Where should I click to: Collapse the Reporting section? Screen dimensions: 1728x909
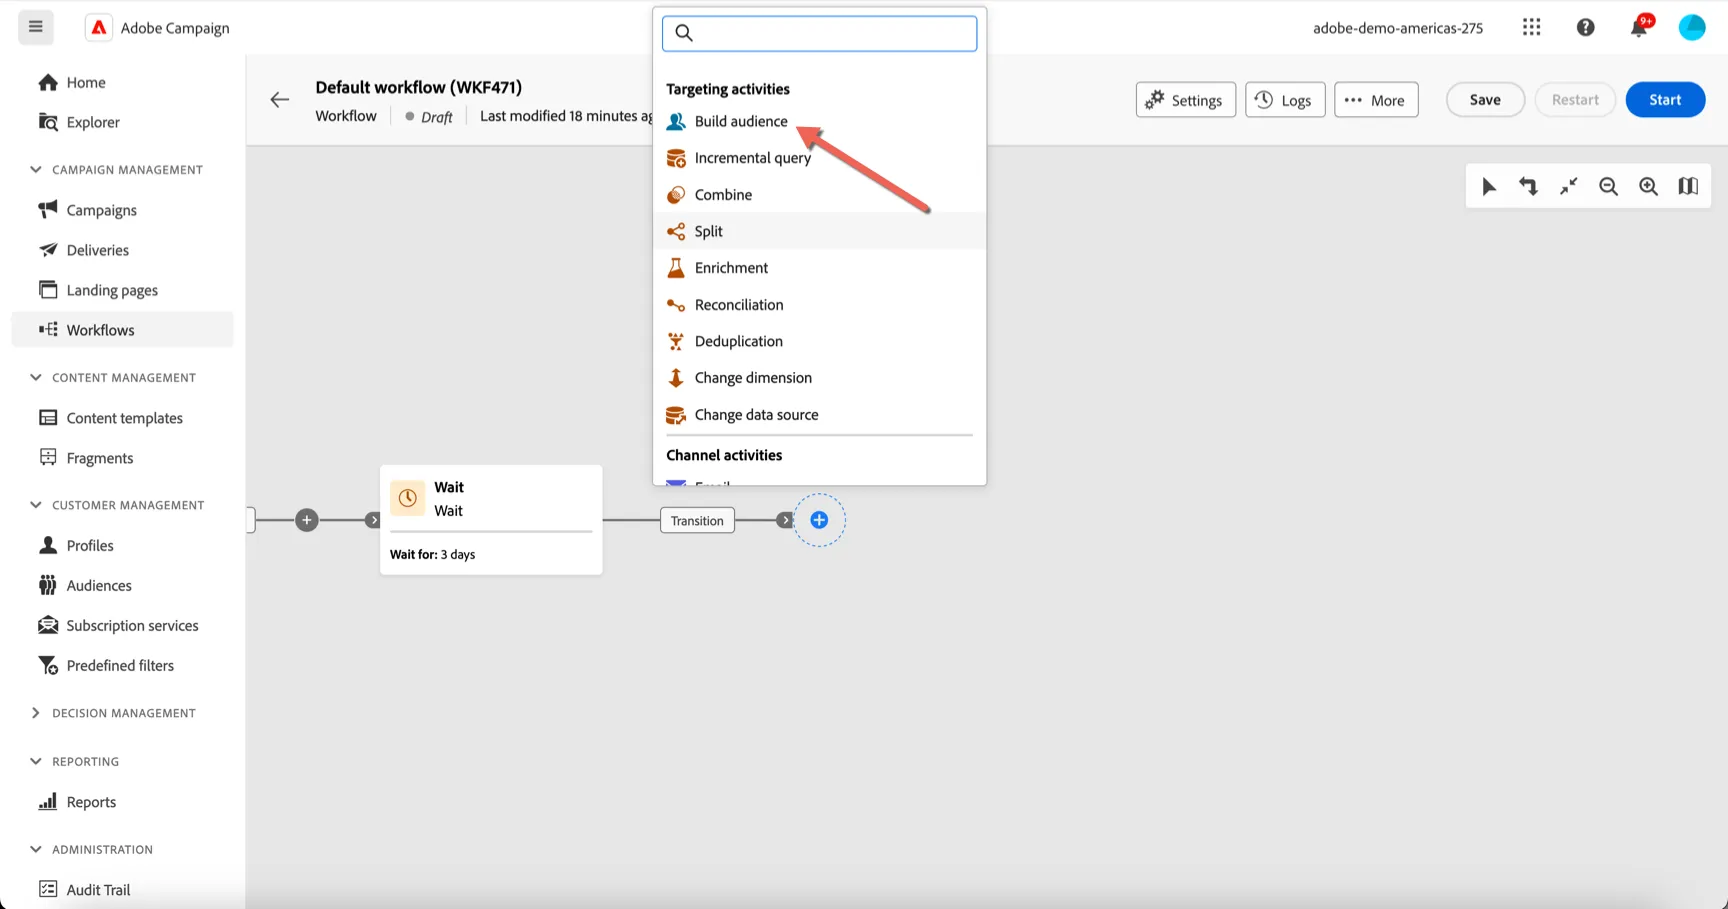coord(36,761)
